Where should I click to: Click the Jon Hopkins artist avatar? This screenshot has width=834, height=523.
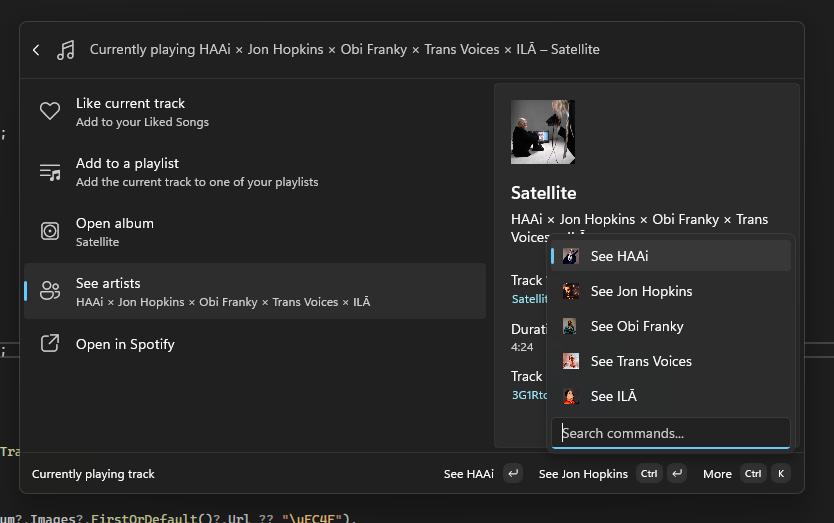tap(570, 291)
